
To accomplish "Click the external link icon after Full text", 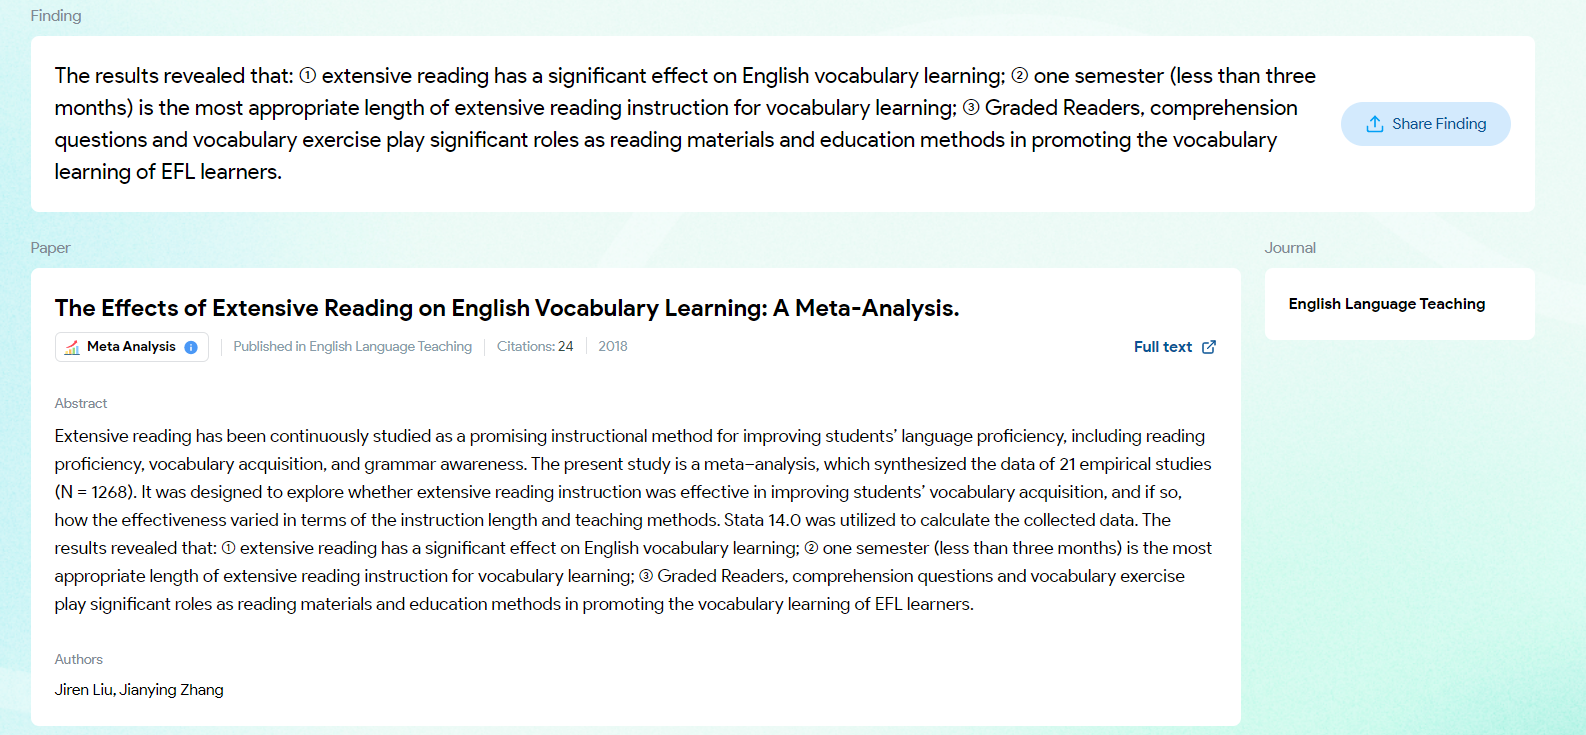I will (1209, 347).
